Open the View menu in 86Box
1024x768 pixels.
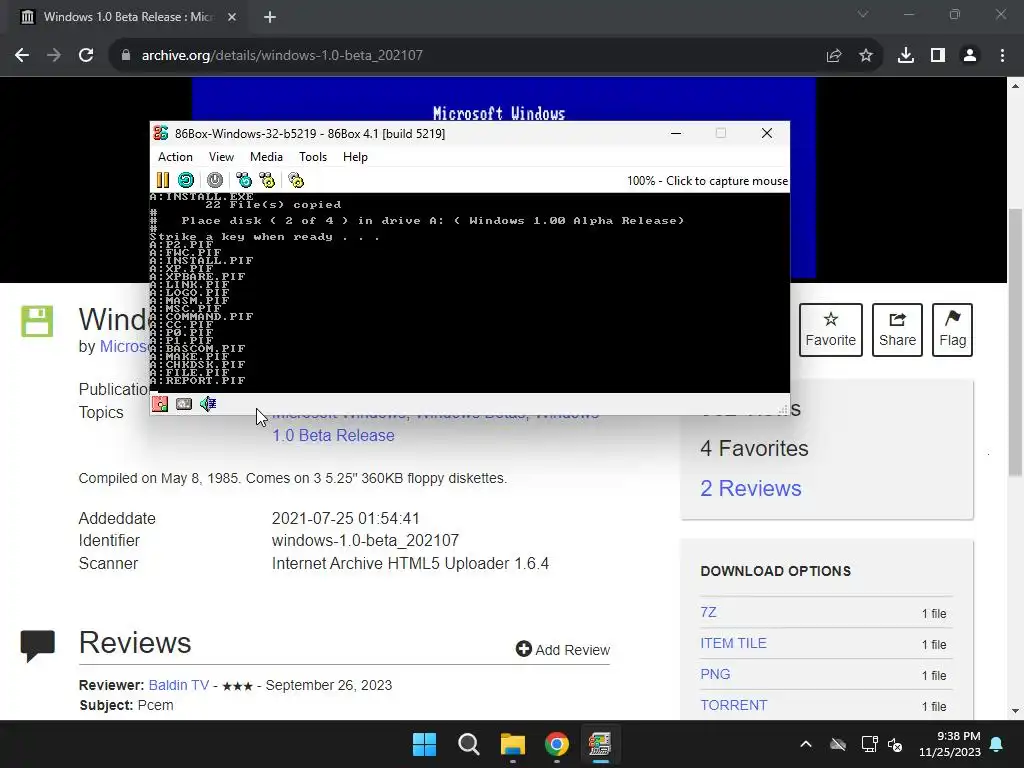(221, 157)
